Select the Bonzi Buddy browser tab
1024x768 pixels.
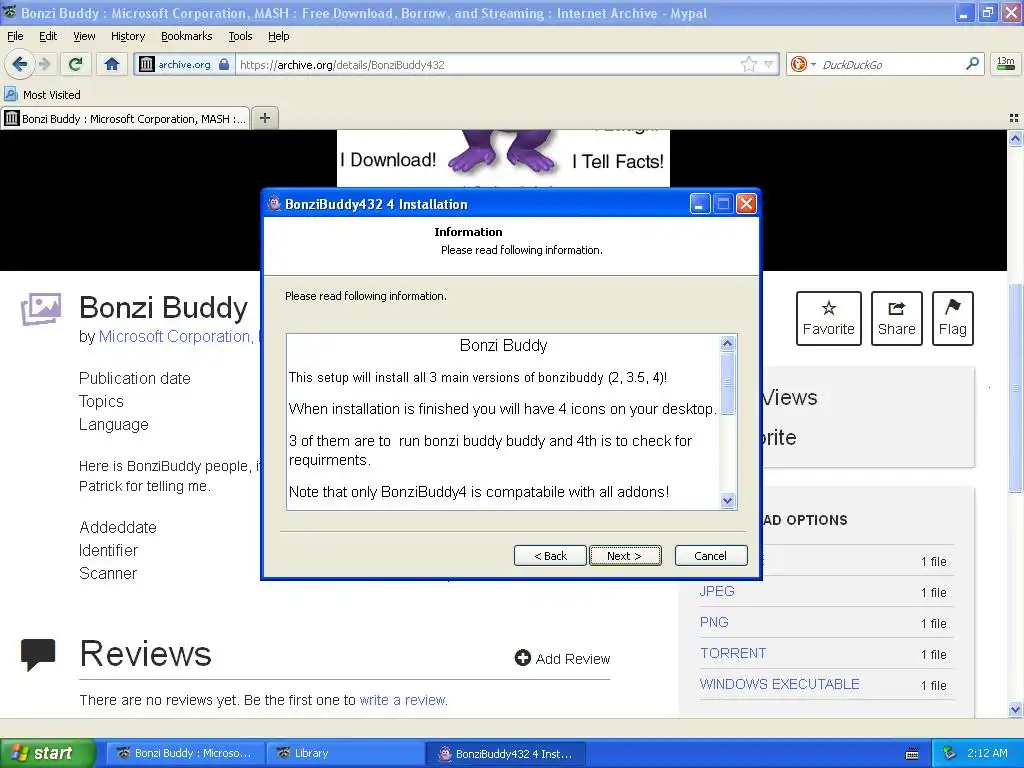[x=125, y=118]
